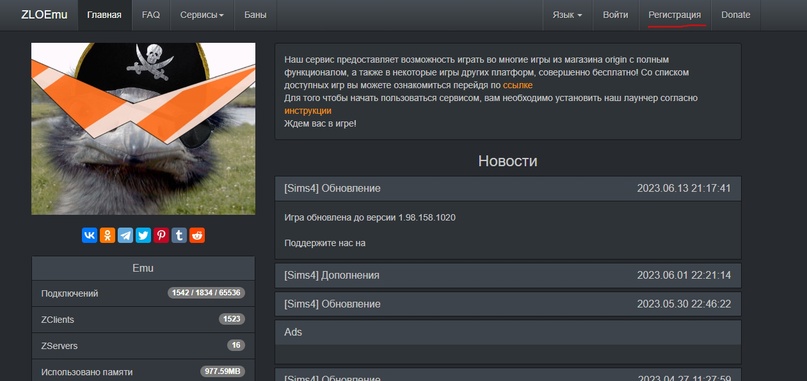Viewport: 807px width, 381px height.
Task: Expand the [Sims4] Обновление 2023.05.30 news
Action: click(508, 304)
